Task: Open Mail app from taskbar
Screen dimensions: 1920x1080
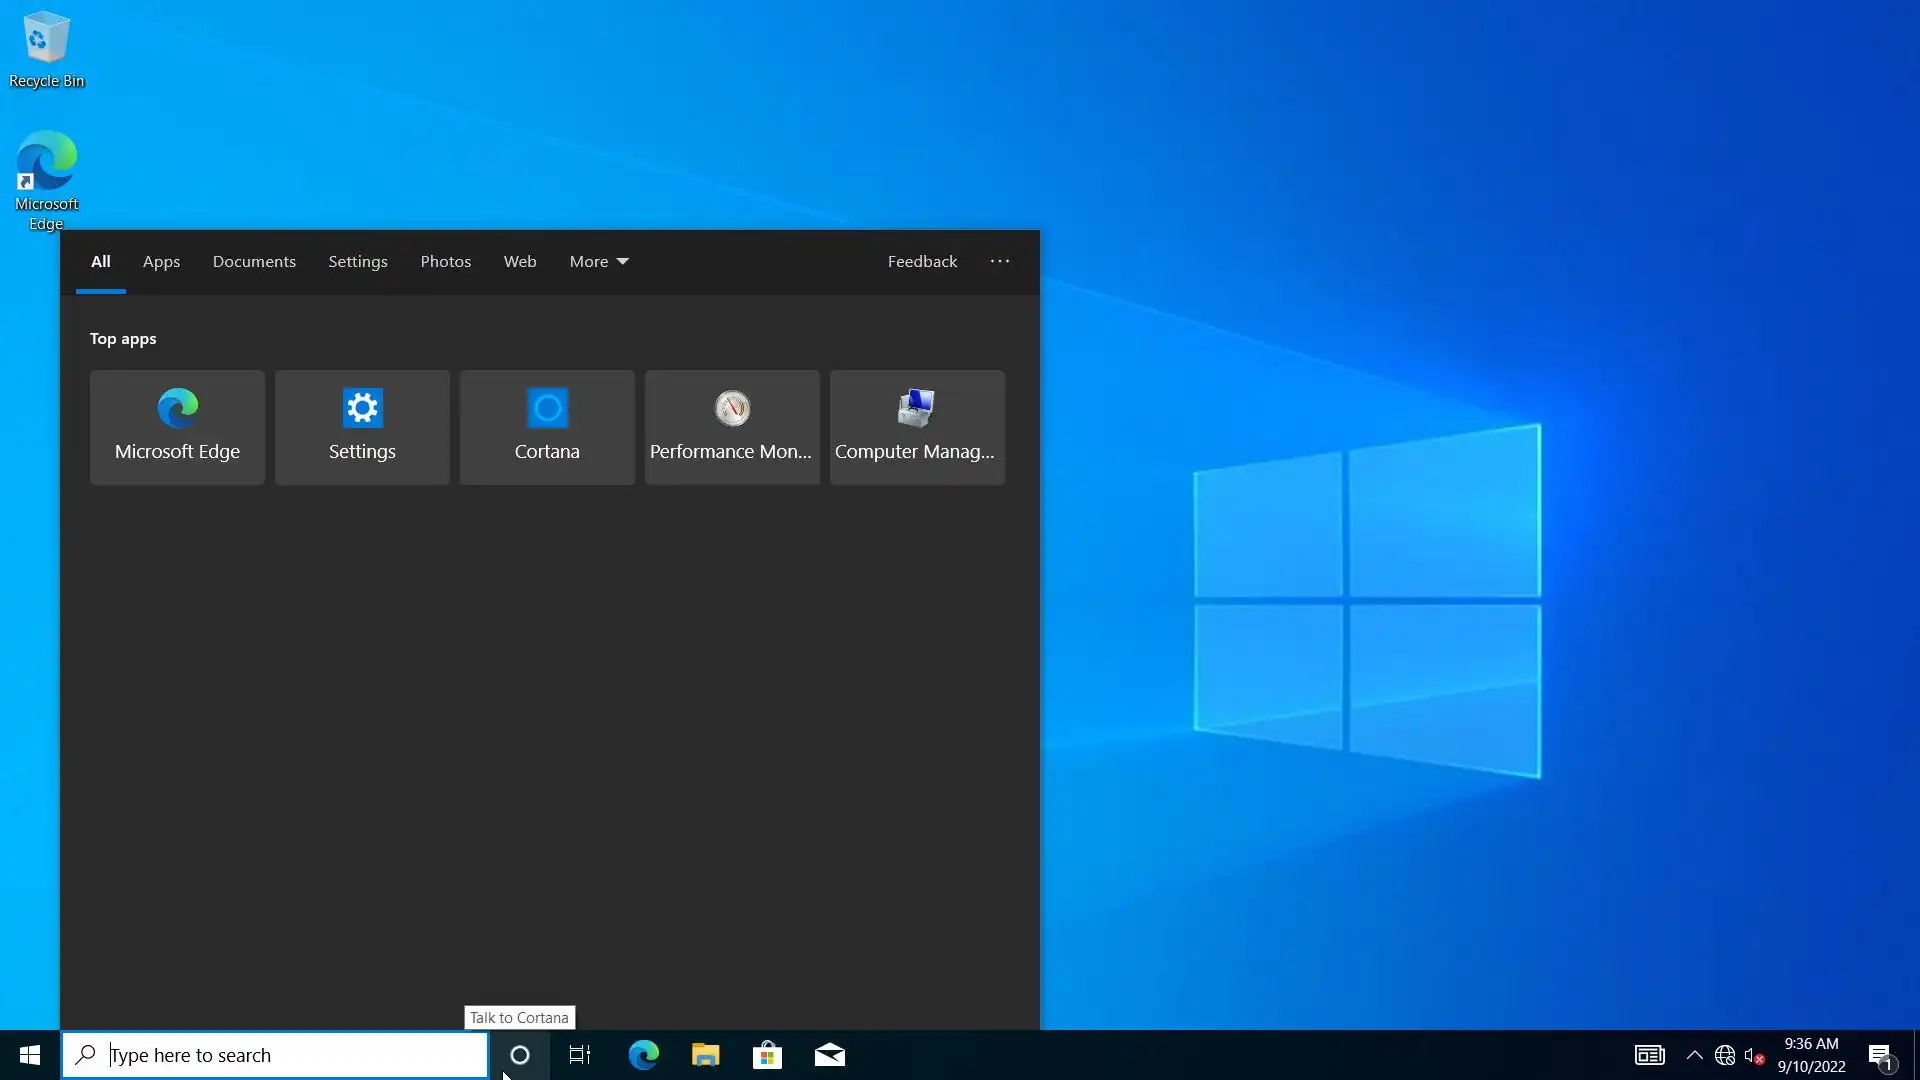Action: (829, 1055)
